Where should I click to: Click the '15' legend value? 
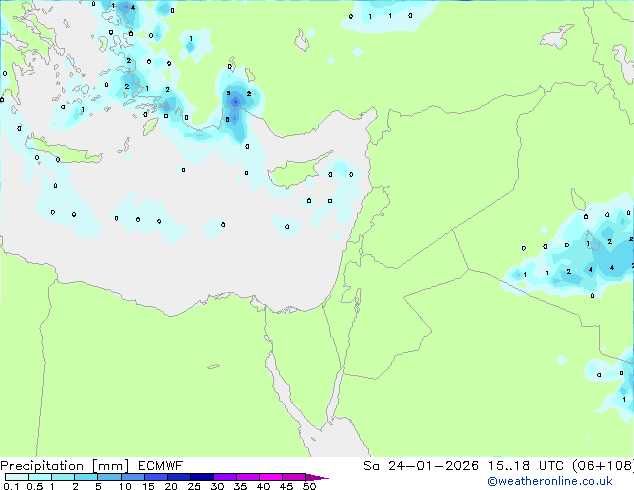148,486
